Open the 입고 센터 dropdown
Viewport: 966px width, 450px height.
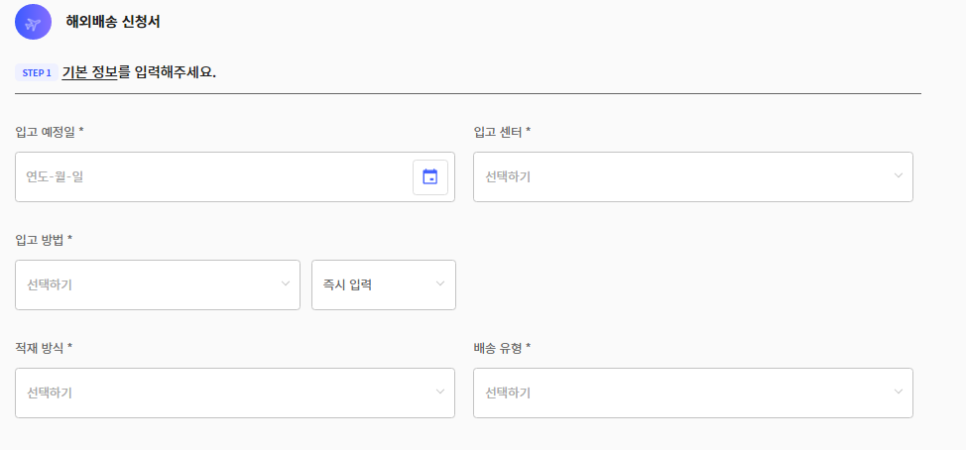click(693, 177)
